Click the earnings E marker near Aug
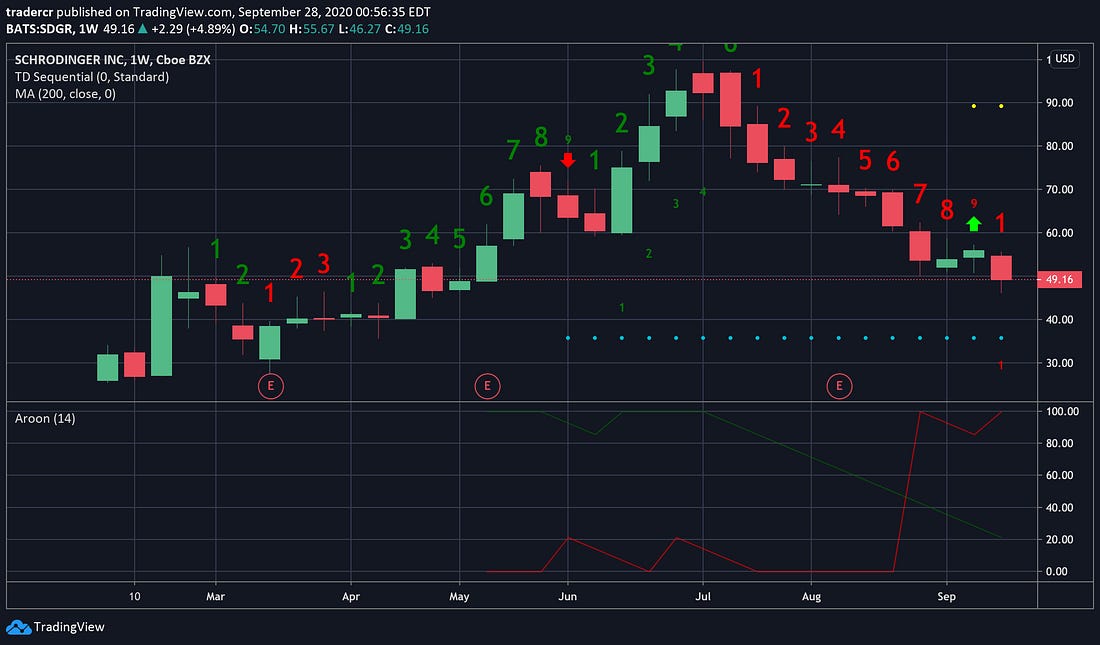Viewport: 1100px width, 645px height. click(839, 386)
